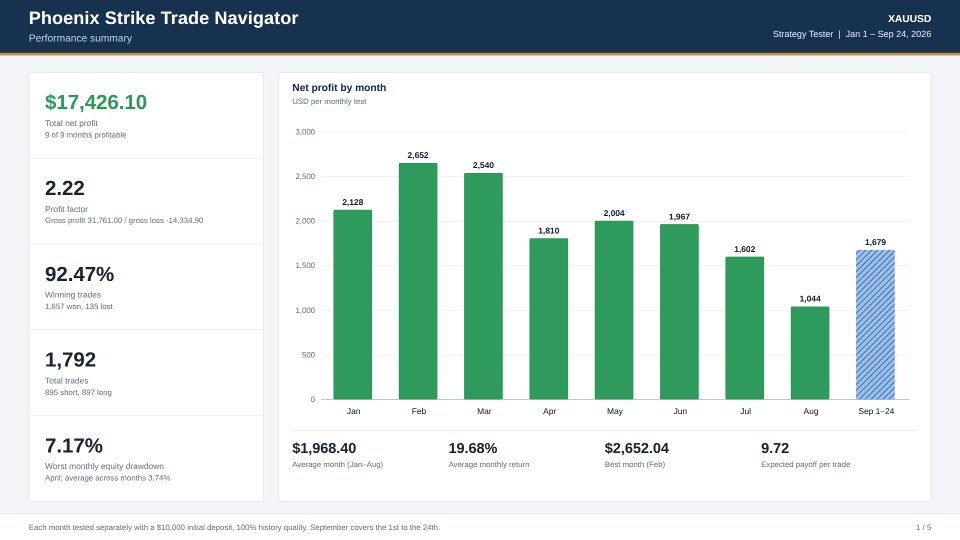Click the '895 short, 897 long' text

(78, 392)
